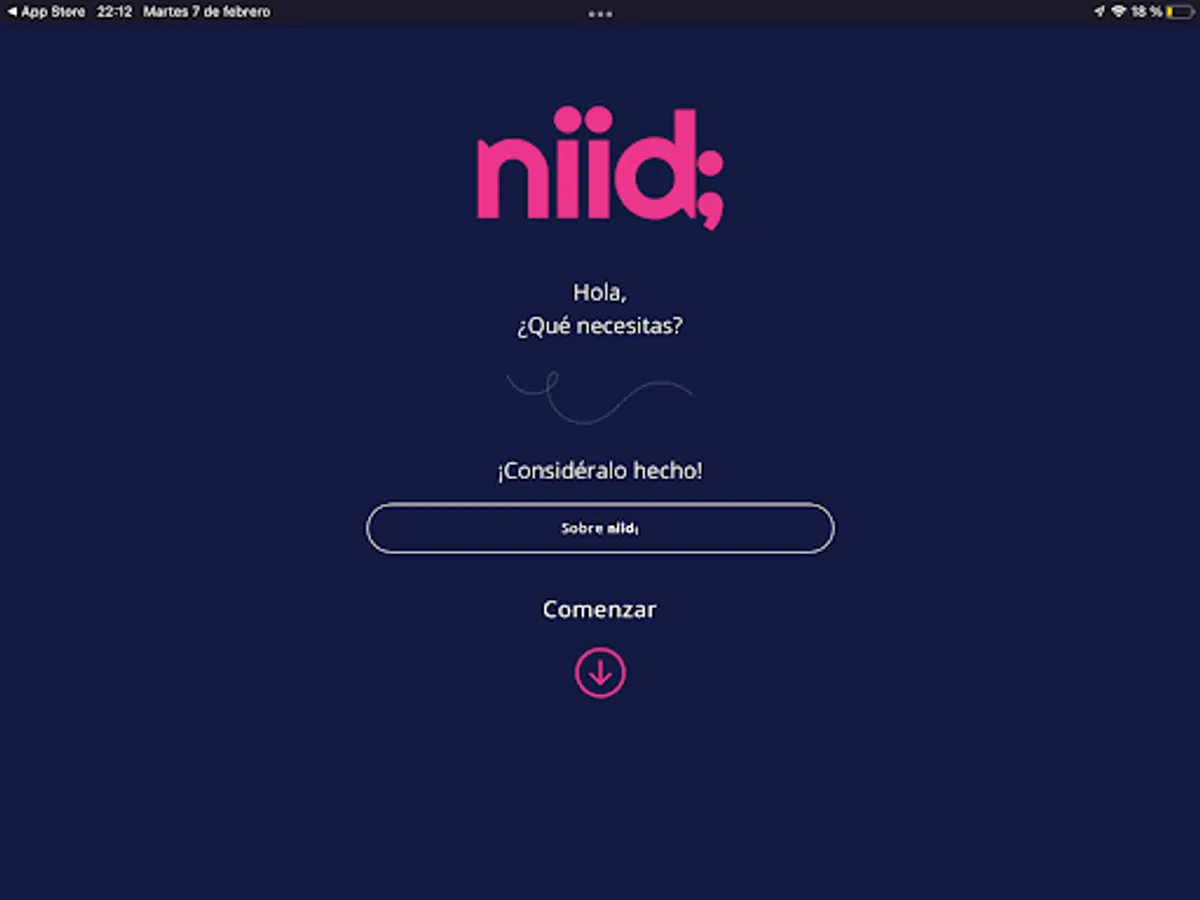Open the Sobre niid; button
The width and height of the screenshot is (1200, 900).
[600, 528]
